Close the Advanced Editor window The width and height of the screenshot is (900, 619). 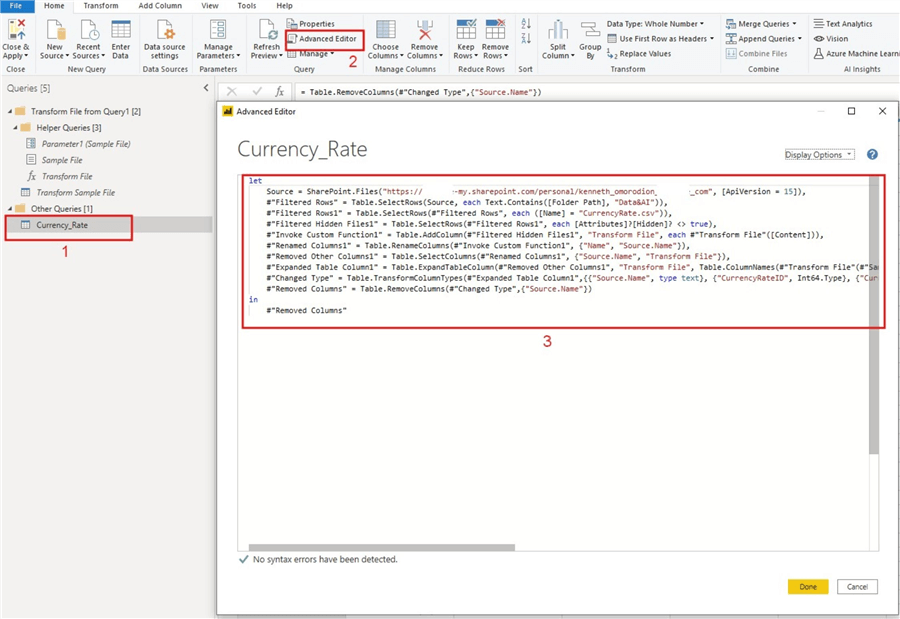tap(882, 111)
